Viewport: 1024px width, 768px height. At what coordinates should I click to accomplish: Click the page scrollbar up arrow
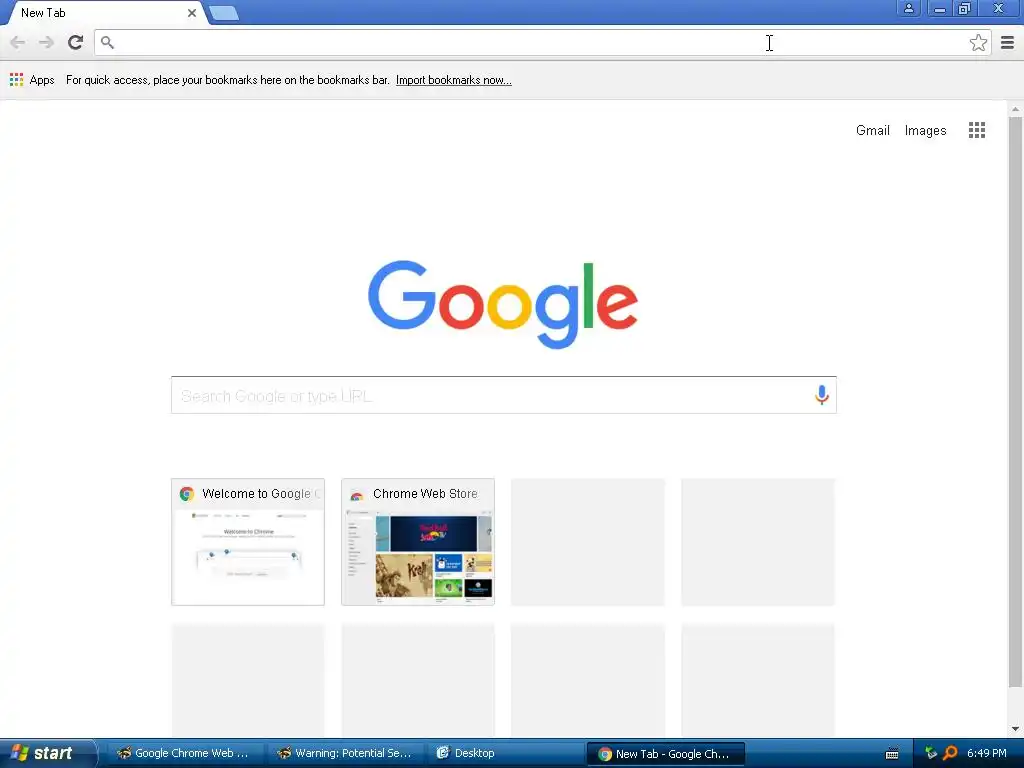[x=1015, y=109]
